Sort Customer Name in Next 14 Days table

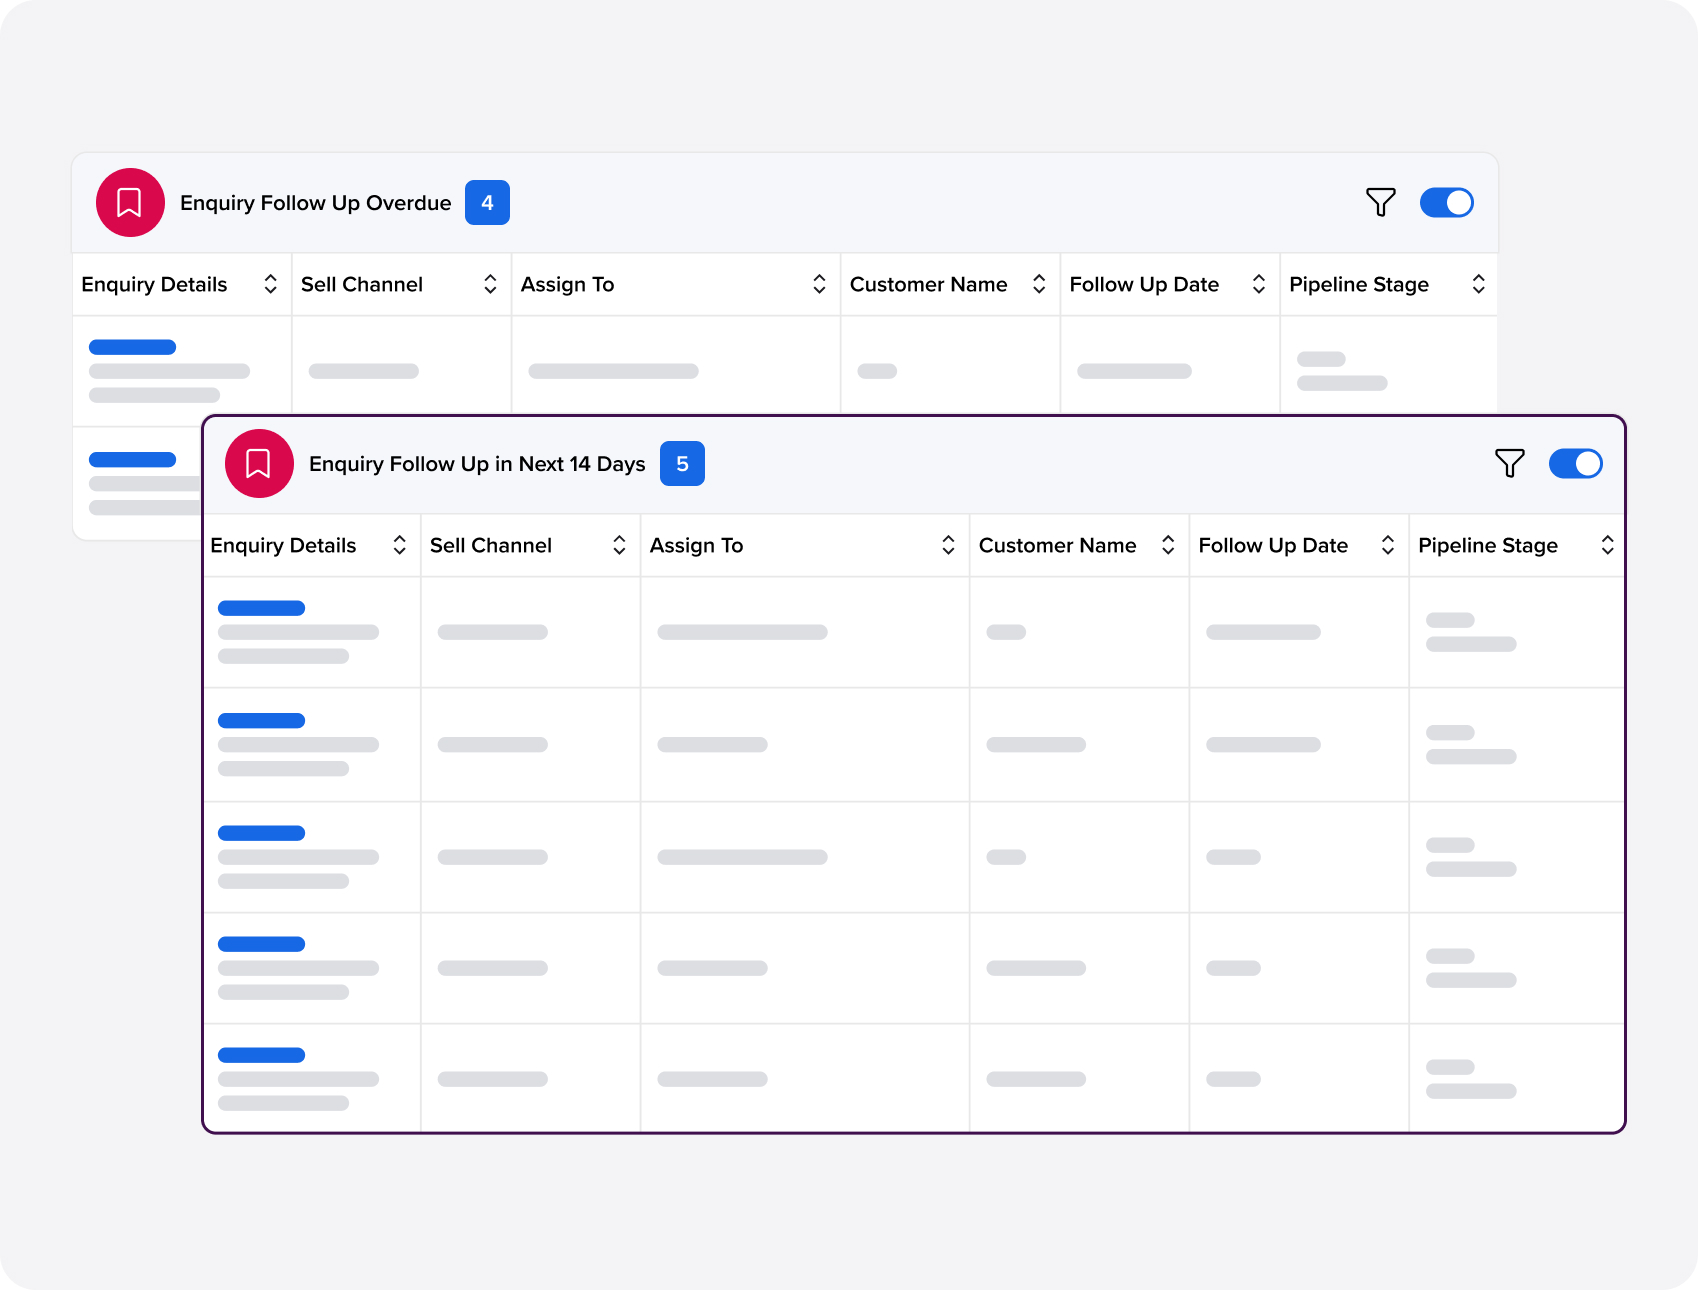point(1168,545)
